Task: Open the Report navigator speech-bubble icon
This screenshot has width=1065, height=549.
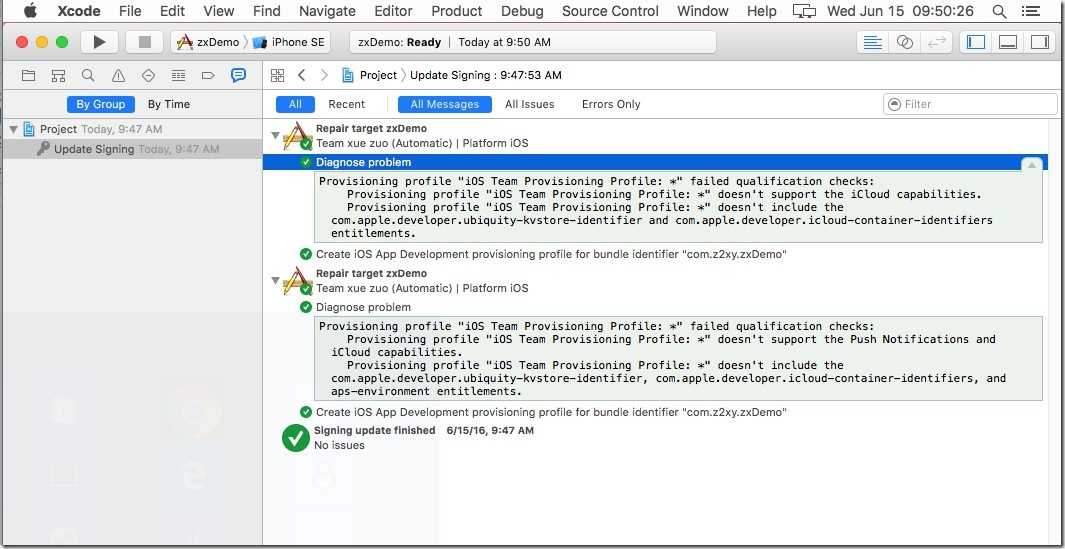Action: (238, 75)
